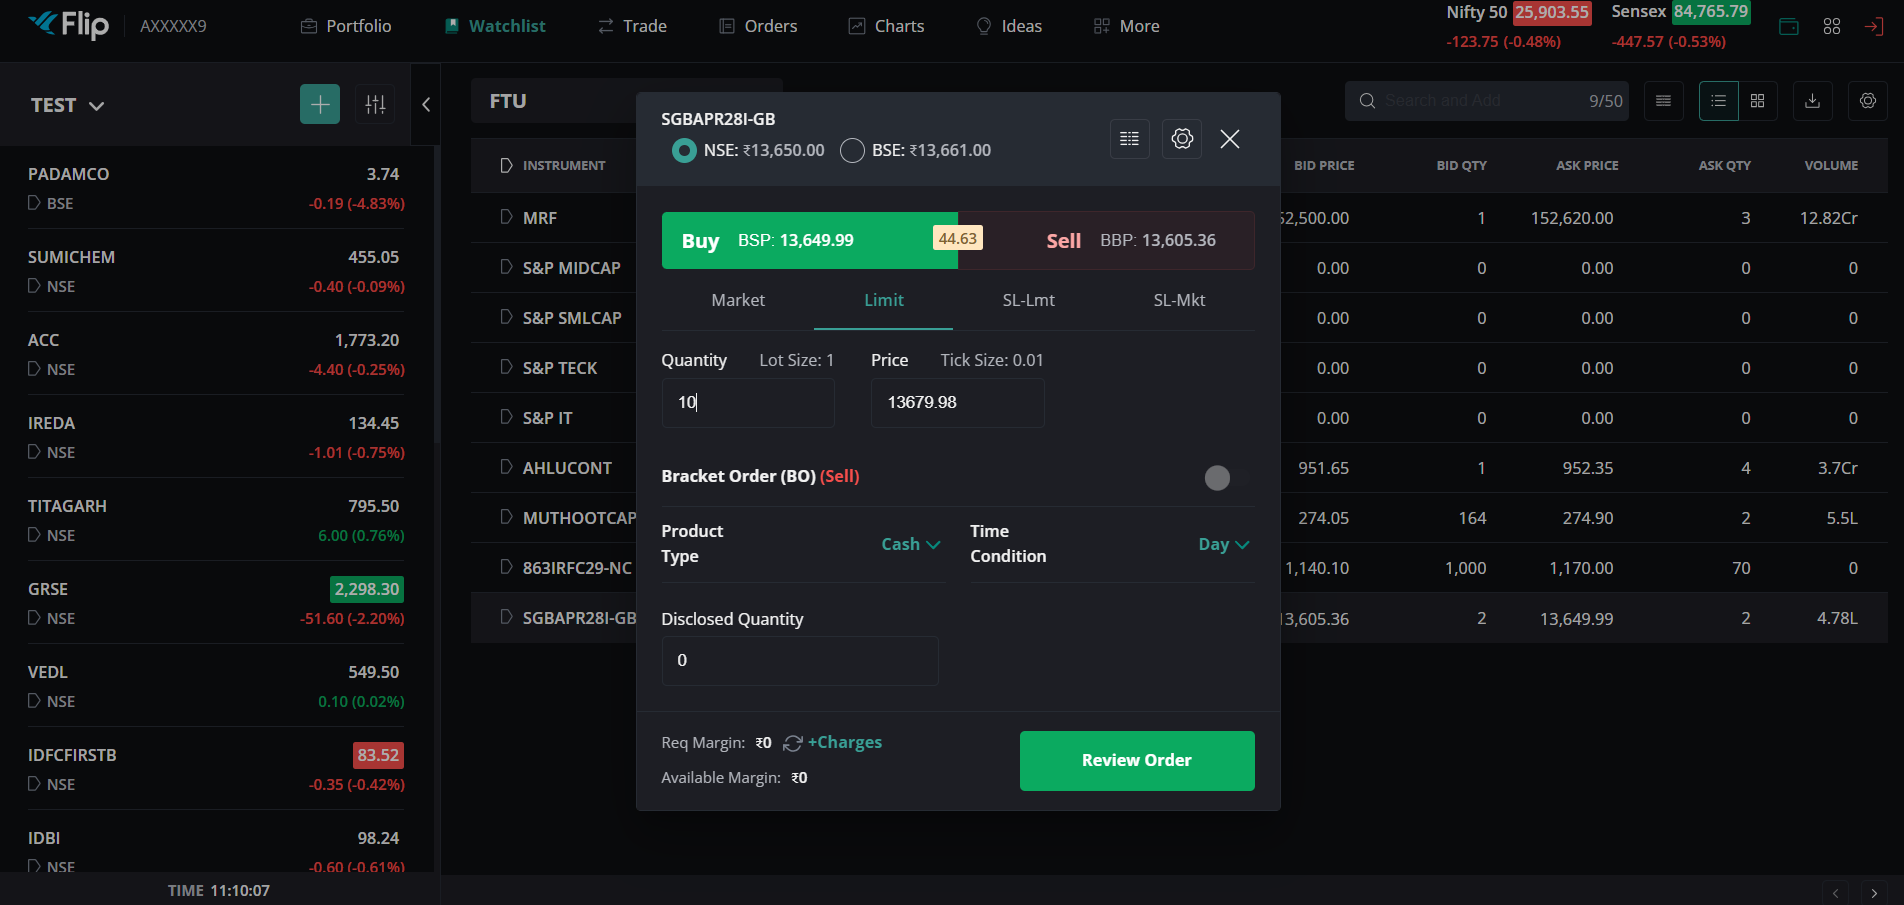Open watchlist table settings gear
Screen dimensions: 1904x905
pyautogui.click(x=1868, y=101)
